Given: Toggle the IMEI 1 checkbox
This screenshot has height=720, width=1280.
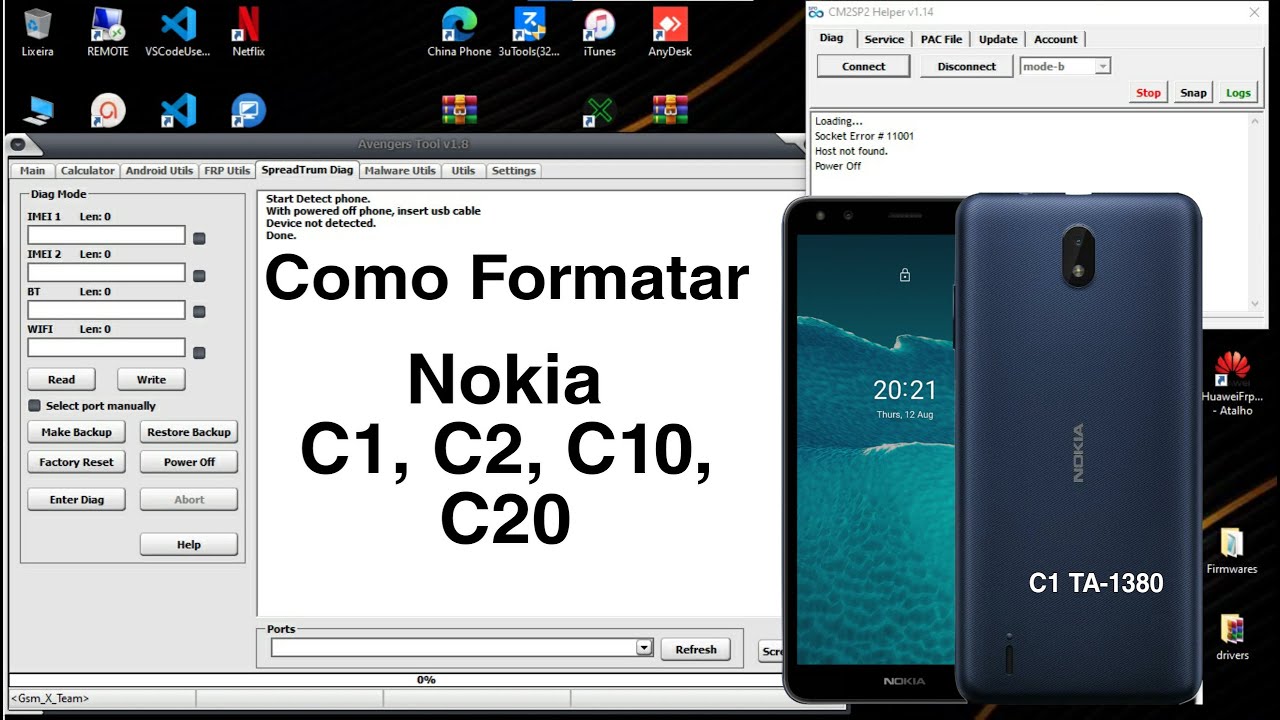Looking at the screenshot, I should (x=199, y=238).
